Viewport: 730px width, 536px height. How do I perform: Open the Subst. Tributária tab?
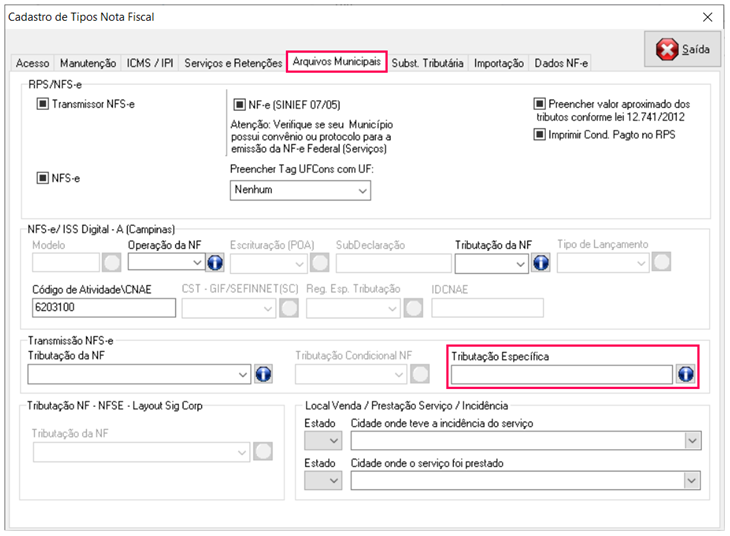[428, 63]
